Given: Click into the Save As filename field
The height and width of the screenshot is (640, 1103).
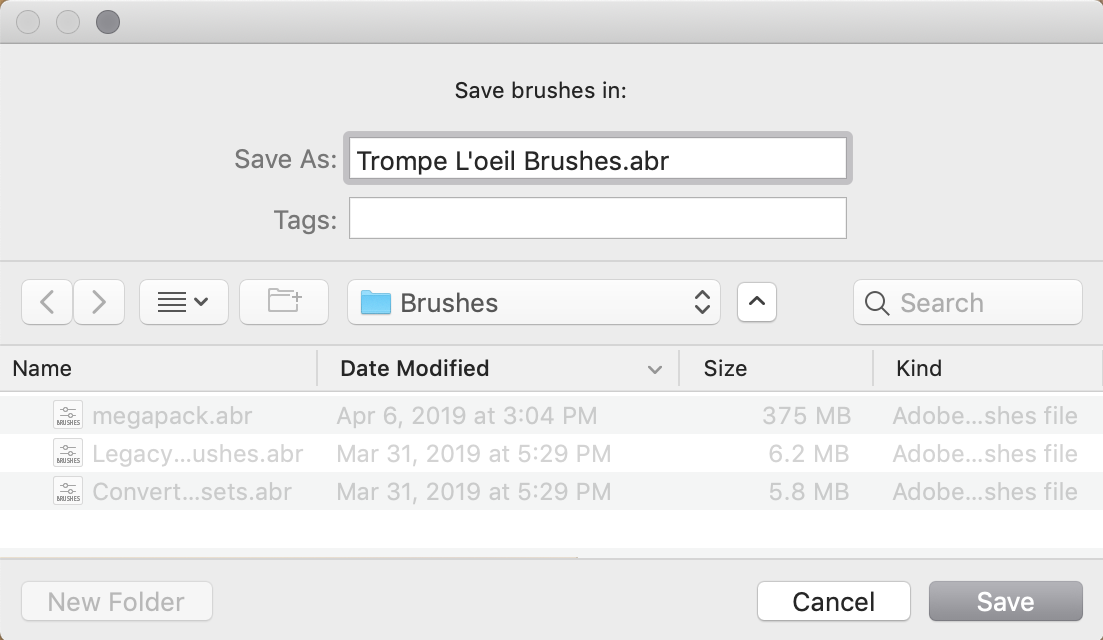Looking at the screenshot, I should (x=598, y=159).
